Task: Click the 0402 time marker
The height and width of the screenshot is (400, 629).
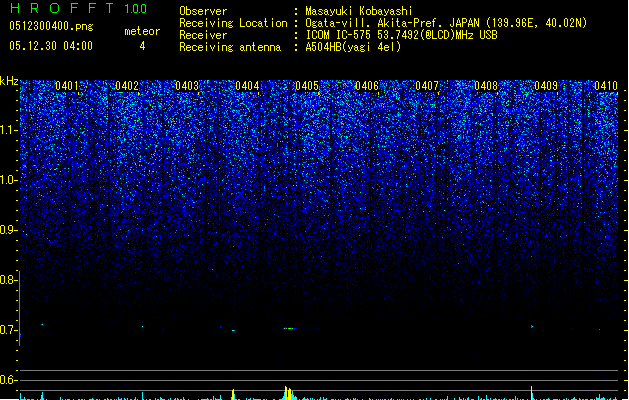Action: point(127,86)
